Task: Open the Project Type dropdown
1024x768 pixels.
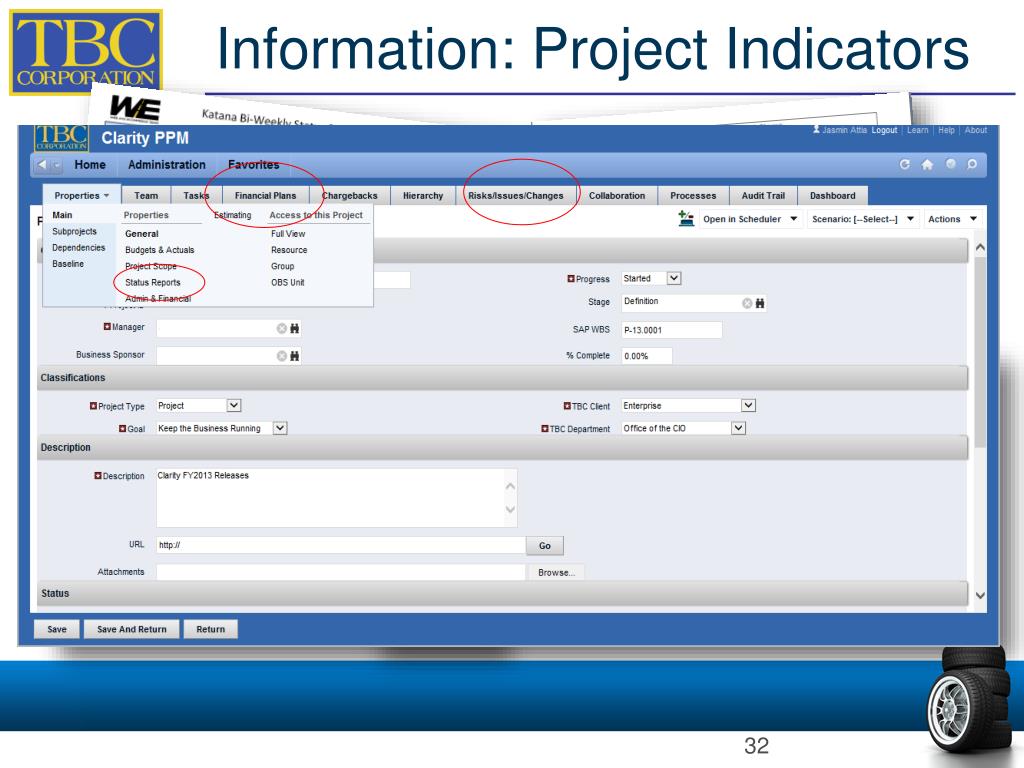Action: pos(234,406)
